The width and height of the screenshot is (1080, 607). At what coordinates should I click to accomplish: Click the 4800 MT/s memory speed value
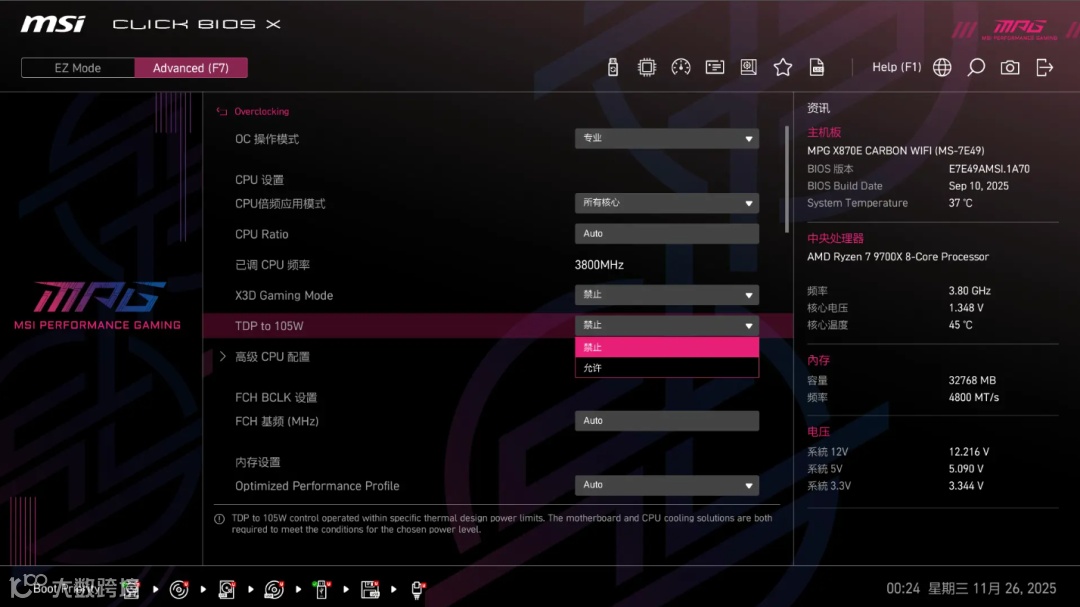[973, 398]
